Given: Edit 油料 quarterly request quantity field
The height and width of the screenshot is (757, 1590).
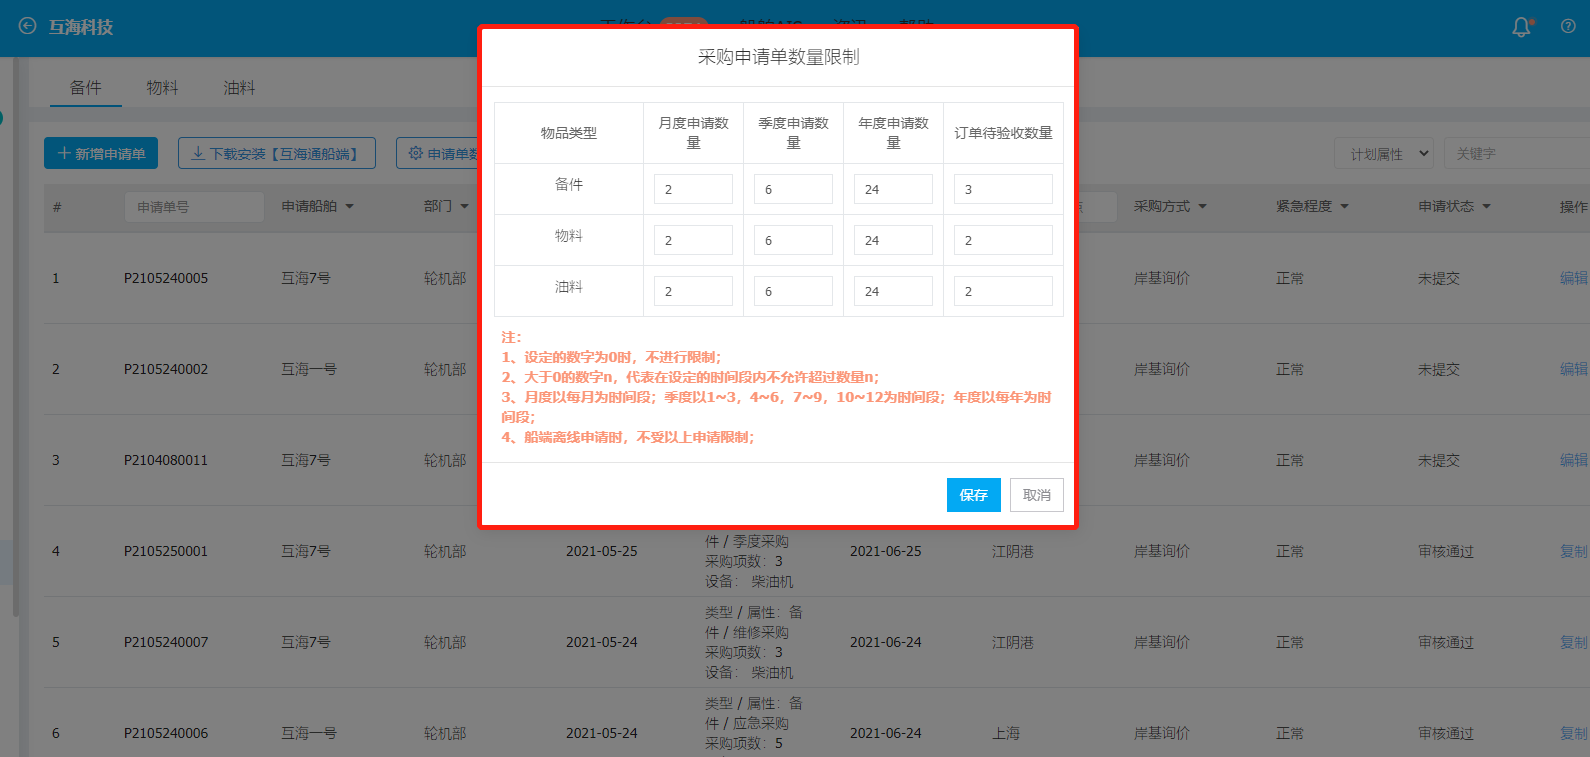Looking at the screenshot, I should point(793,291).
